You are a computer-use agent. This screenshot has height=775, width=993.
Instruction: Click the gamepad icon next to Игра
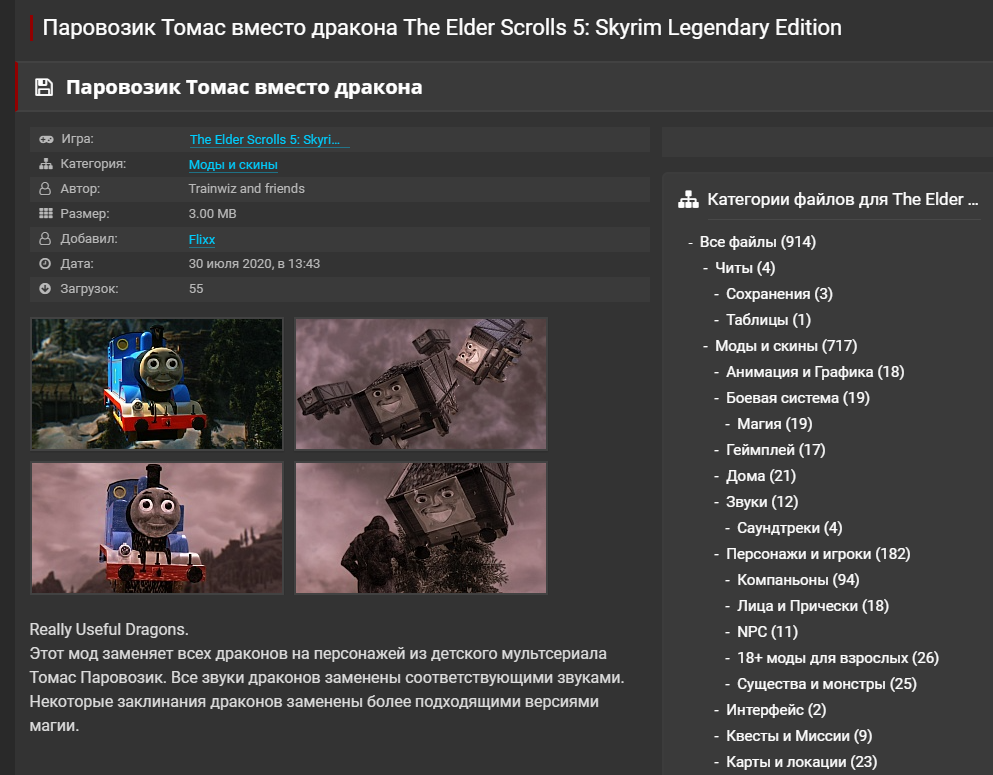pyautogui.click(x=46, y=139)
